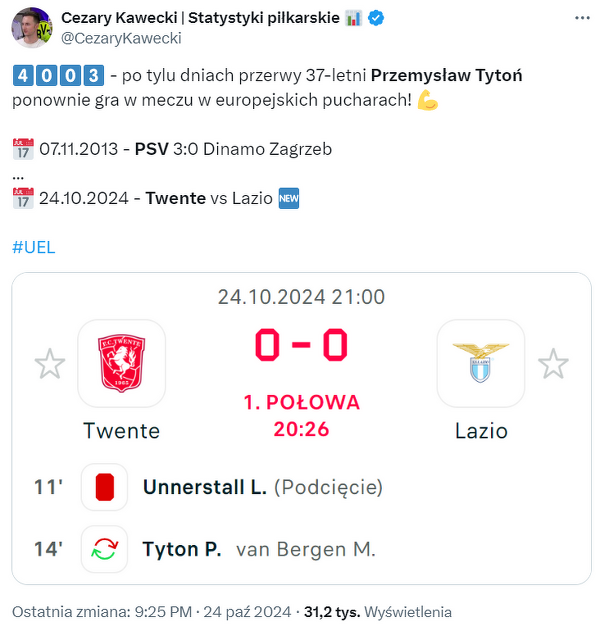Click the FC Twente club crest
Screen dimensions: 600x631
pos(121,363)
